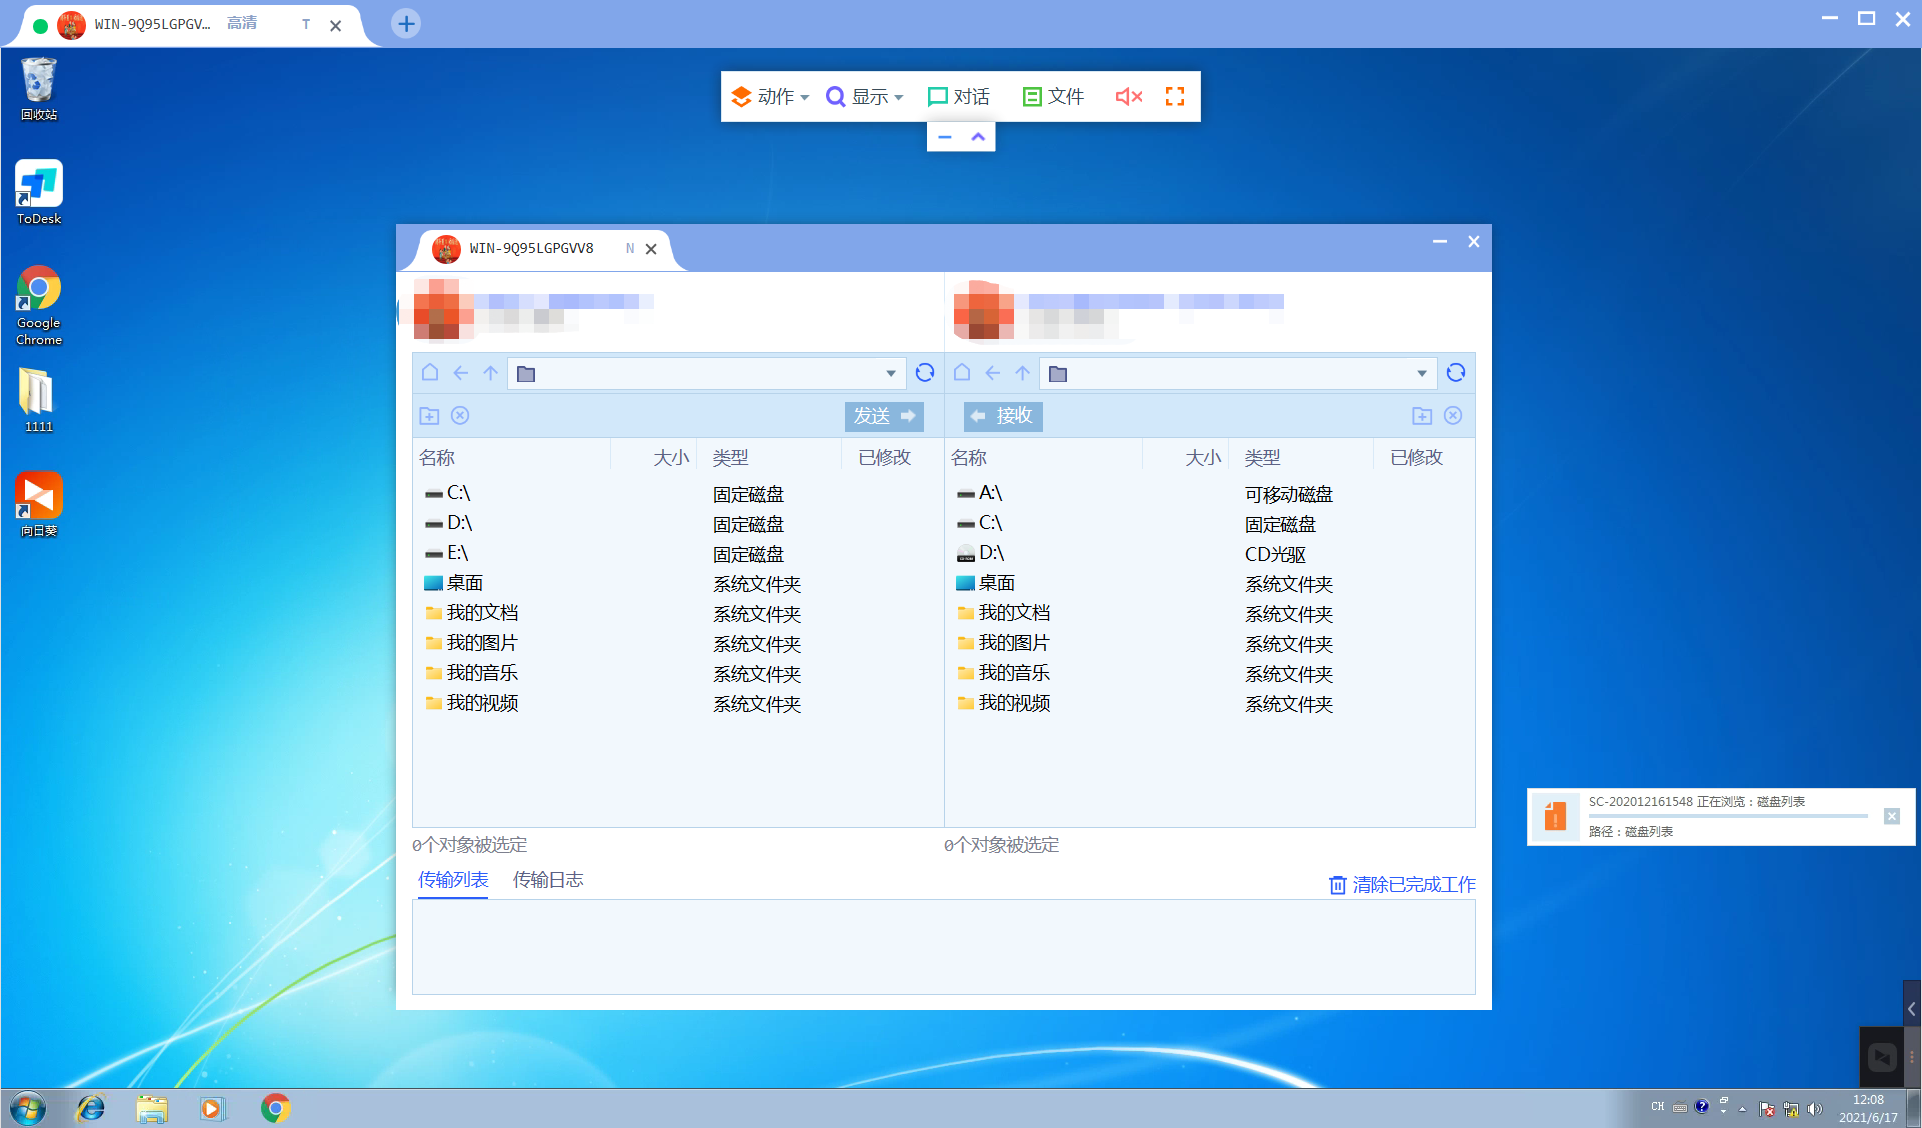The image size is (1922, 1128).
Task: Expand the left pane path dropdown
Action: (890, 374)
